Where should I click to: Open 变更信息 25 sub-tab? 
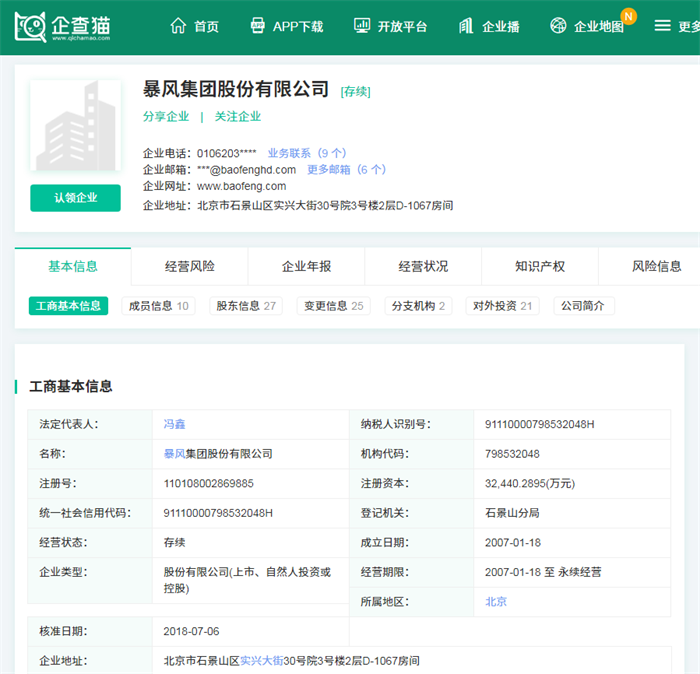tap(333, 306)
